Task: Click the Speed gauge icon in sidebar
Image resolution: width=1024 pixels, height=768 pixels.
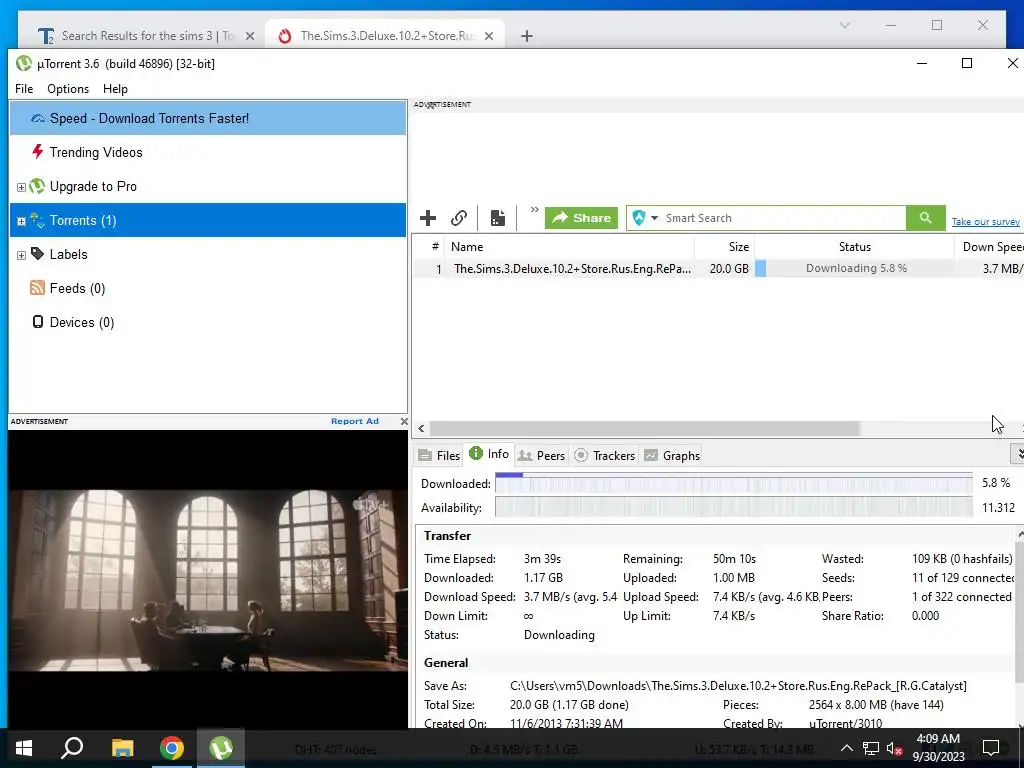Action: 38,118
